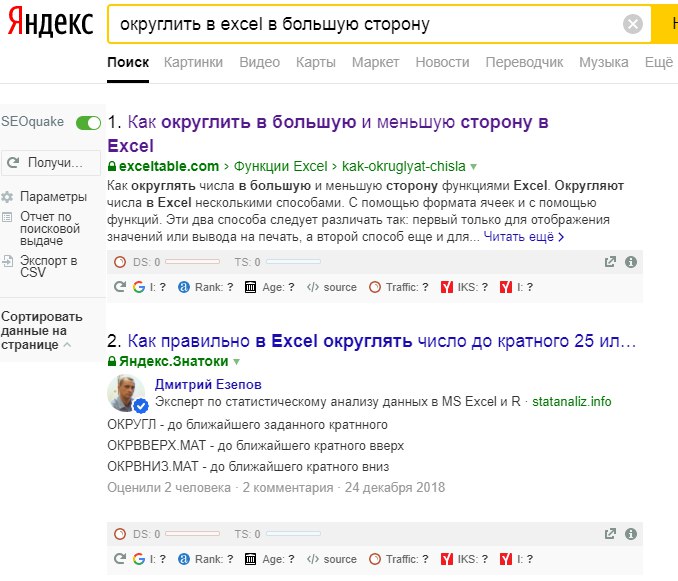Open external link icon in first SEOquake bar

coord(610,262)
